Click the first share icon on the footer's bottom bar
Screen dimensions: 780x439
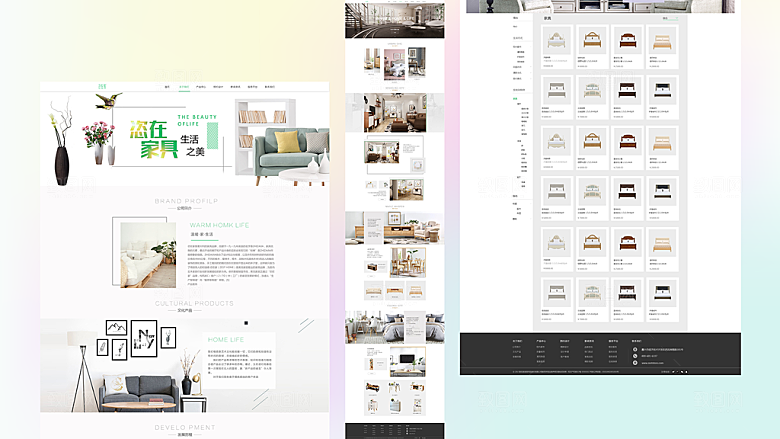673,371
